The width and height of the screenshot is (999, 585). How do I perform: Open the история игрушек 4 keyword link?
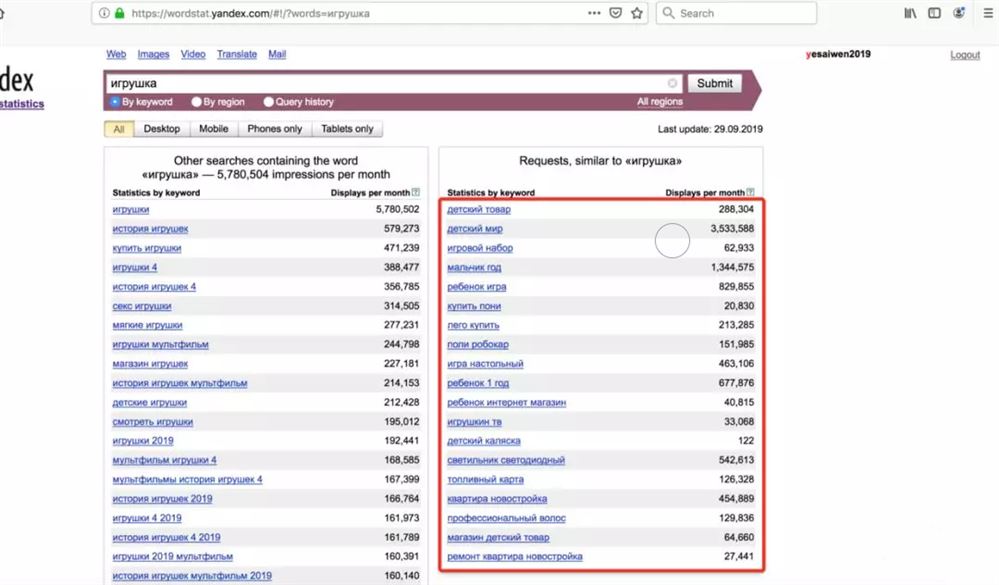(154, 286)
